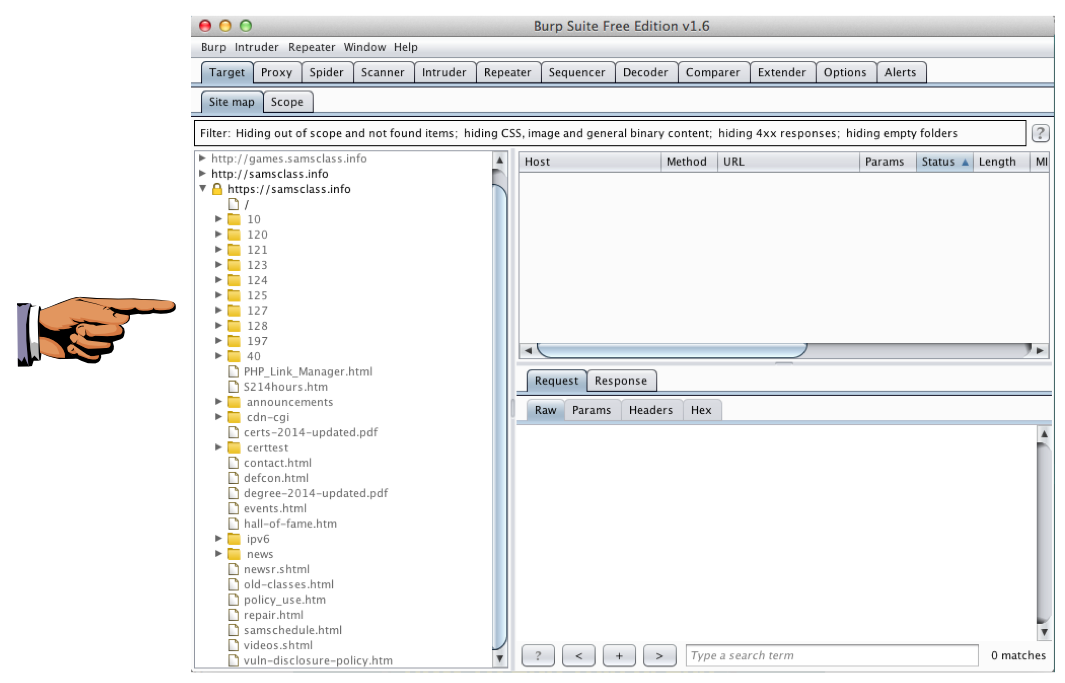Expand the 120 folder arrow
Image resolution: width=1065 pixels, height=683 pixels.
pyautogui.click(x=218, y=234)
